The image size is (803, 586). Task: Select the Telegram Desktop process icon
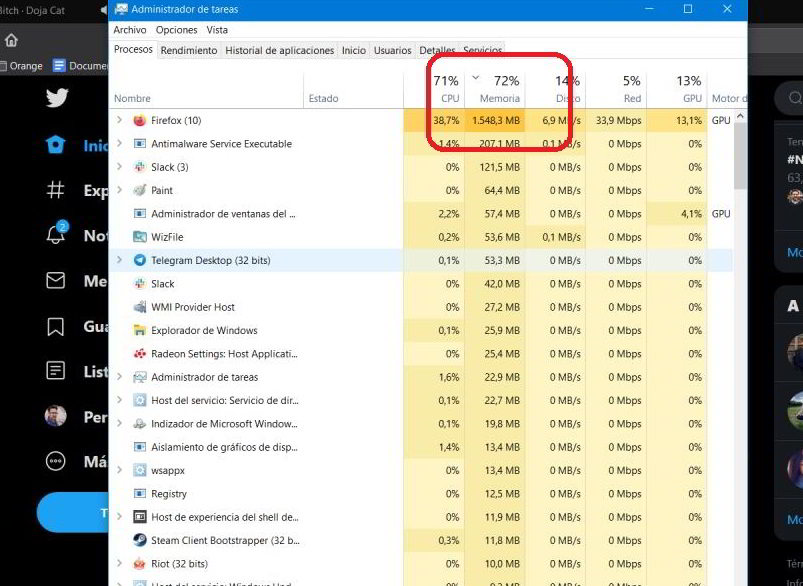click(x=140, y=261)
